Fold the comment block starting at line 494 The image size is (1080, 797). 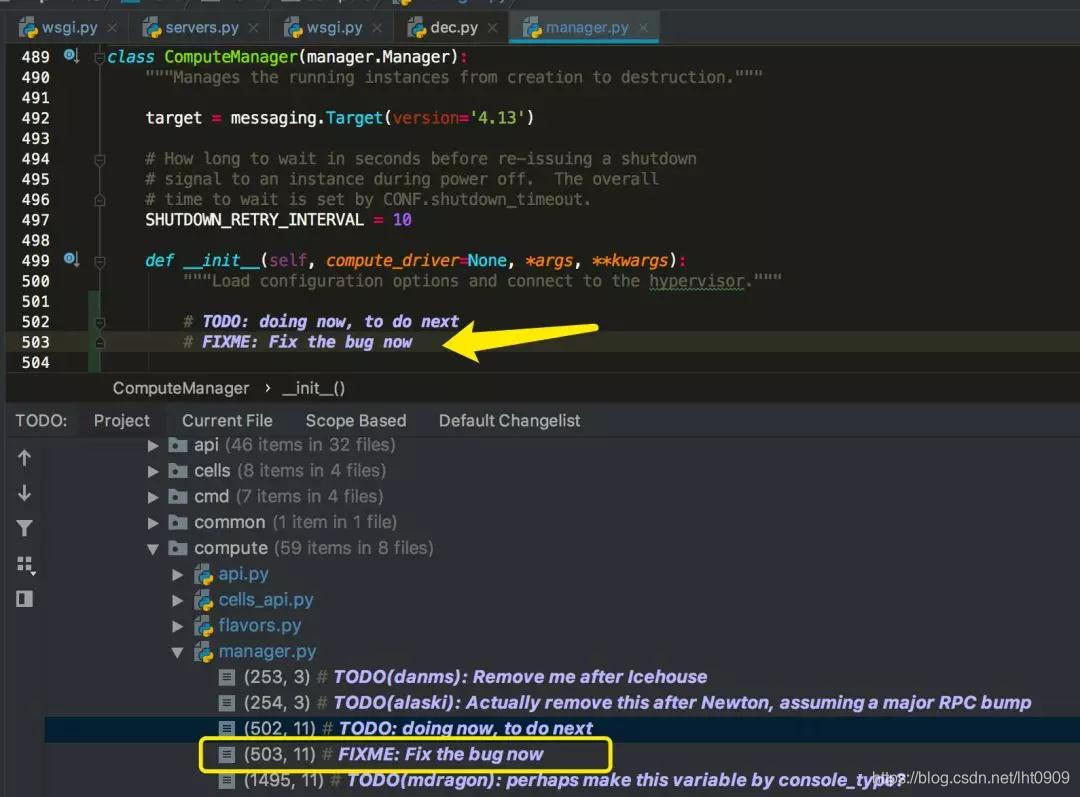100,160
